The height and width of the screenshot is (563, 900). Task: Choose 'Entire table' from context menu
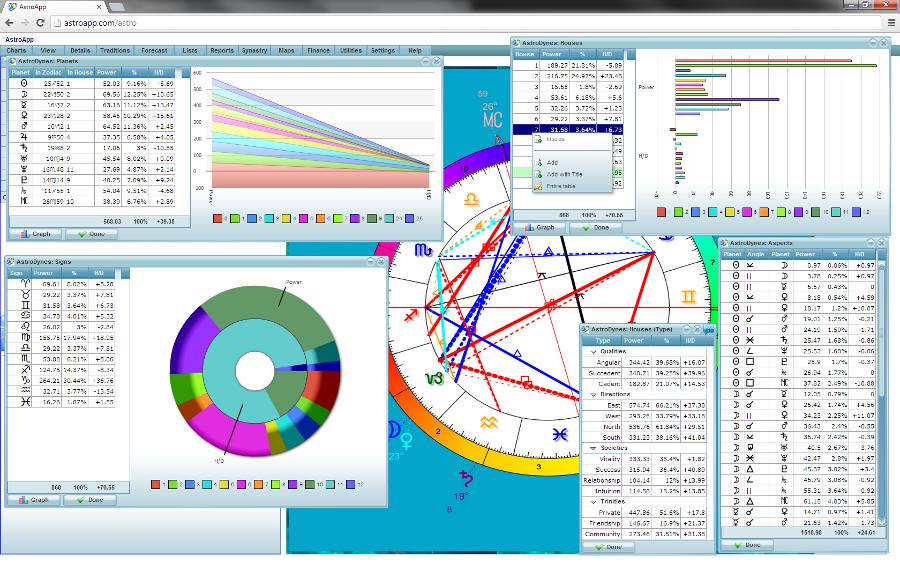(562, 185)
